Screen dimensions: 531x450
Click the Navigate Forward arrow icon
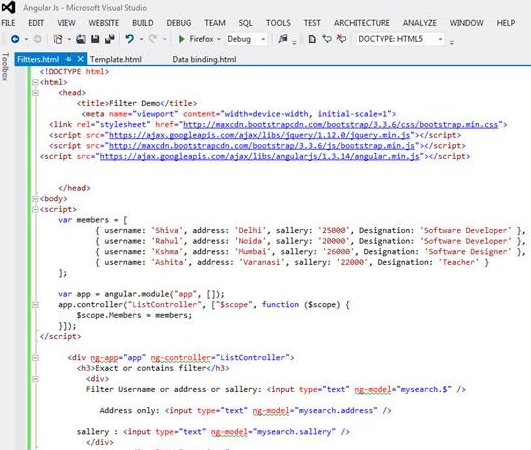click(x=38, y=39)
